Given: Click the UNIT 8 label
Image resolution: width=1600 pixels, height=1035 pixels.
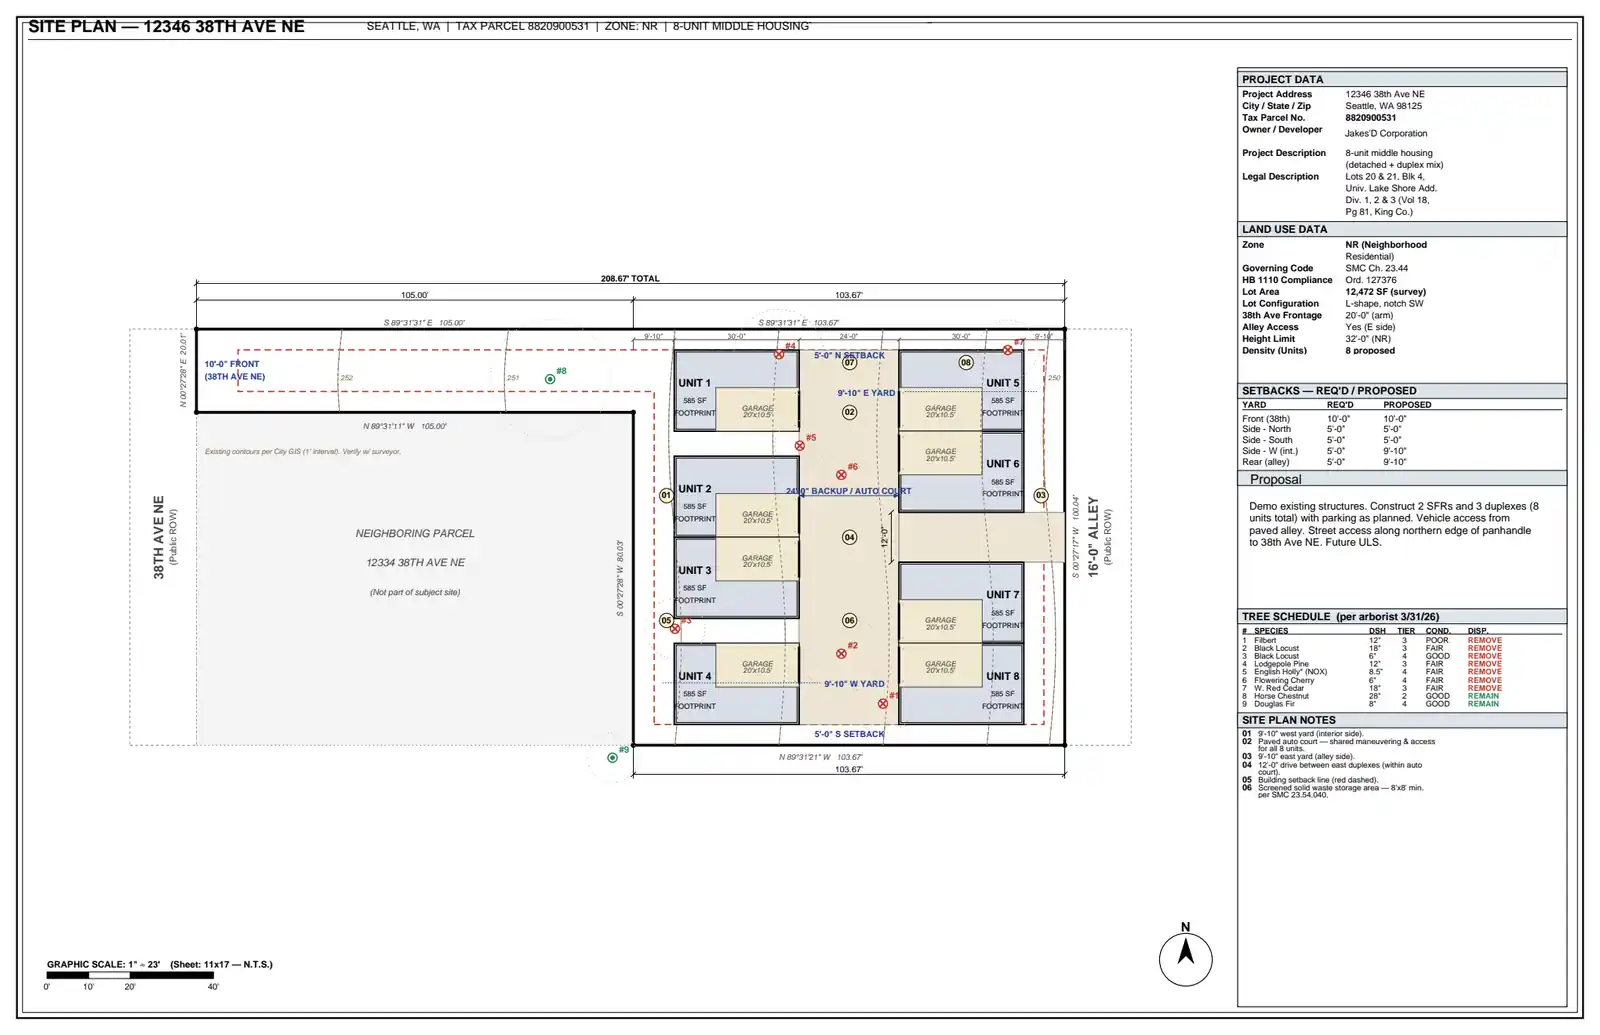Looking at the screenshot, I should pos(1003,676).
